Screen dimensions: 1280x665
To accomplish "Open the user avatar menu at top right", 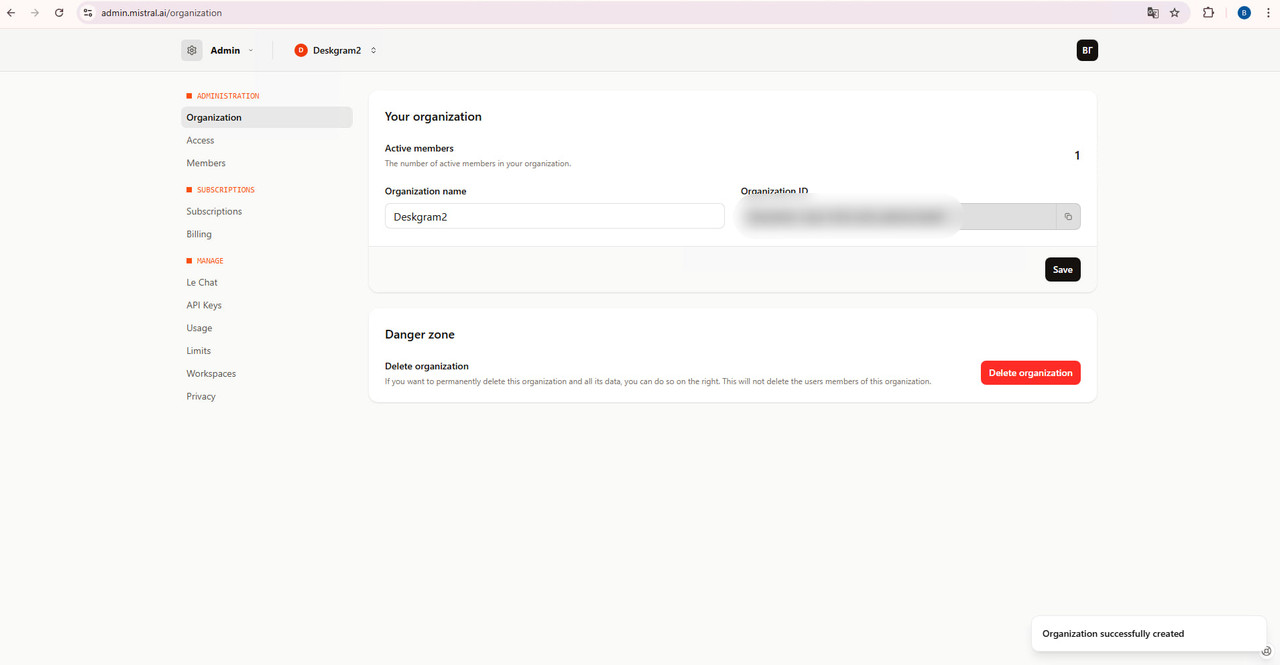I will pos(1087,50).
